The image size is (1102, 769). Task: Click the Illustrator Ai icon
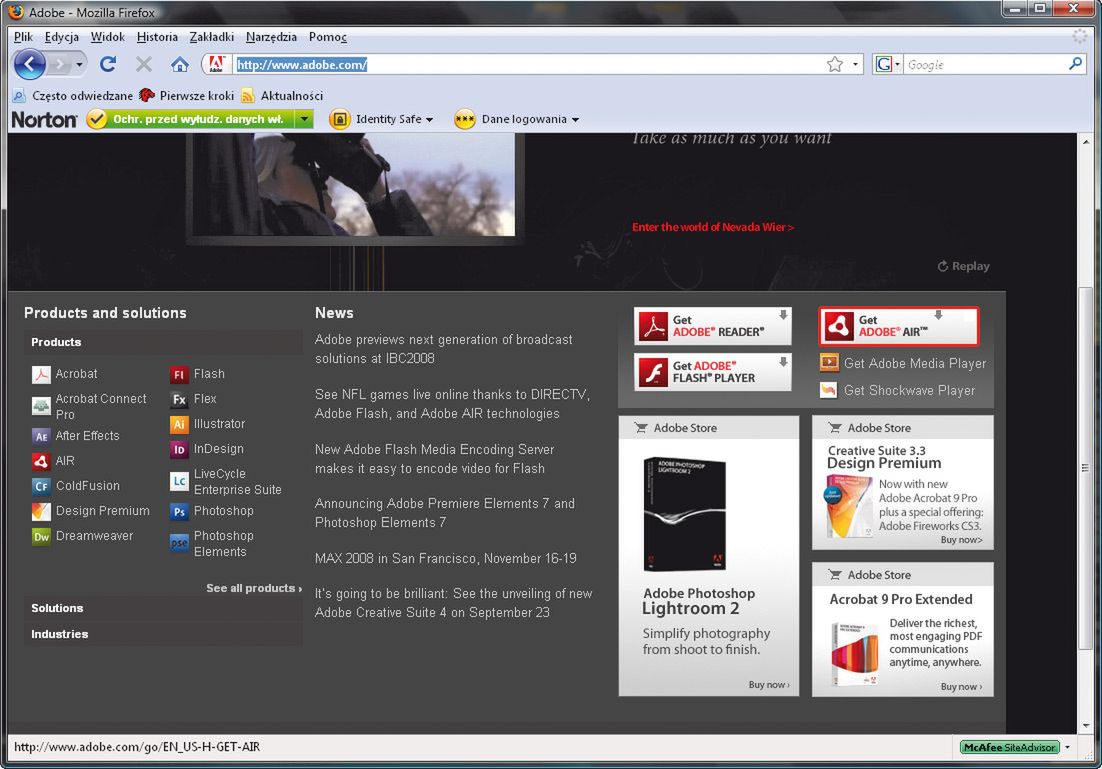179,425
